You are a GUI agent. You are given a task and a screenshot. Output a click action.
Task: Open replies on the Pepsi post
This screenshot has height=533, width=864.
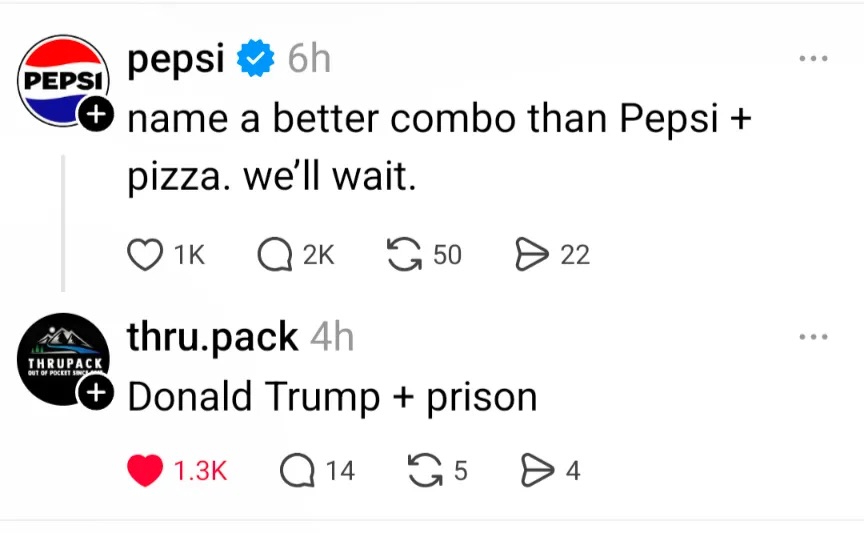point(273,256)
